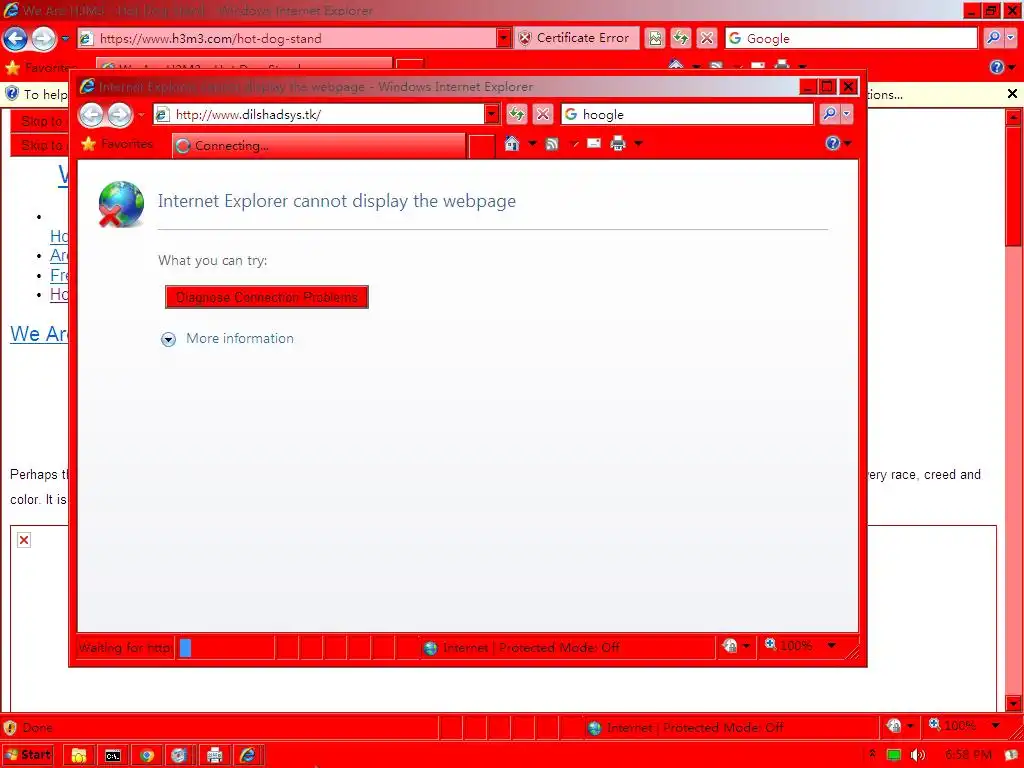The width and height of the screenshot is (1024, 768).
Task: Show hidden tray icons arrow
Action: (x=872, y=754)
